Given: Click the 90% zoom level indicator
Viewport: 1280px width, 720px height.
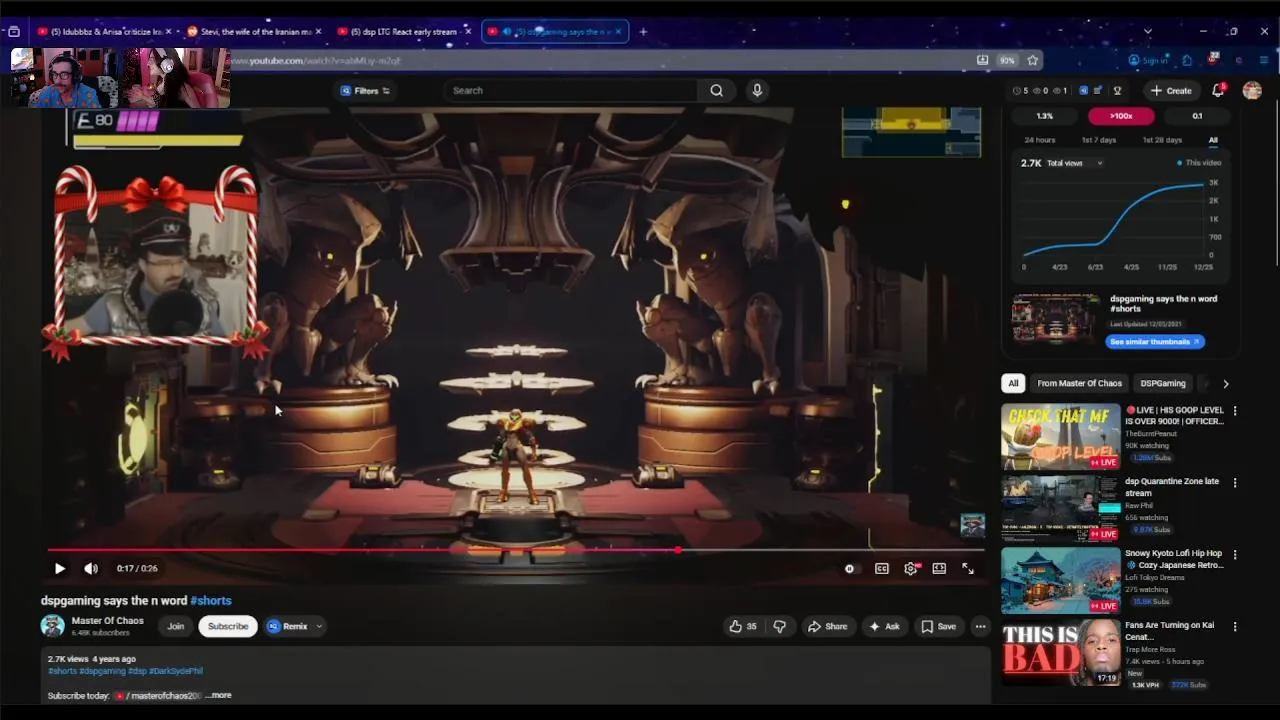Looking at the screenshot, I should (1007, 60).
